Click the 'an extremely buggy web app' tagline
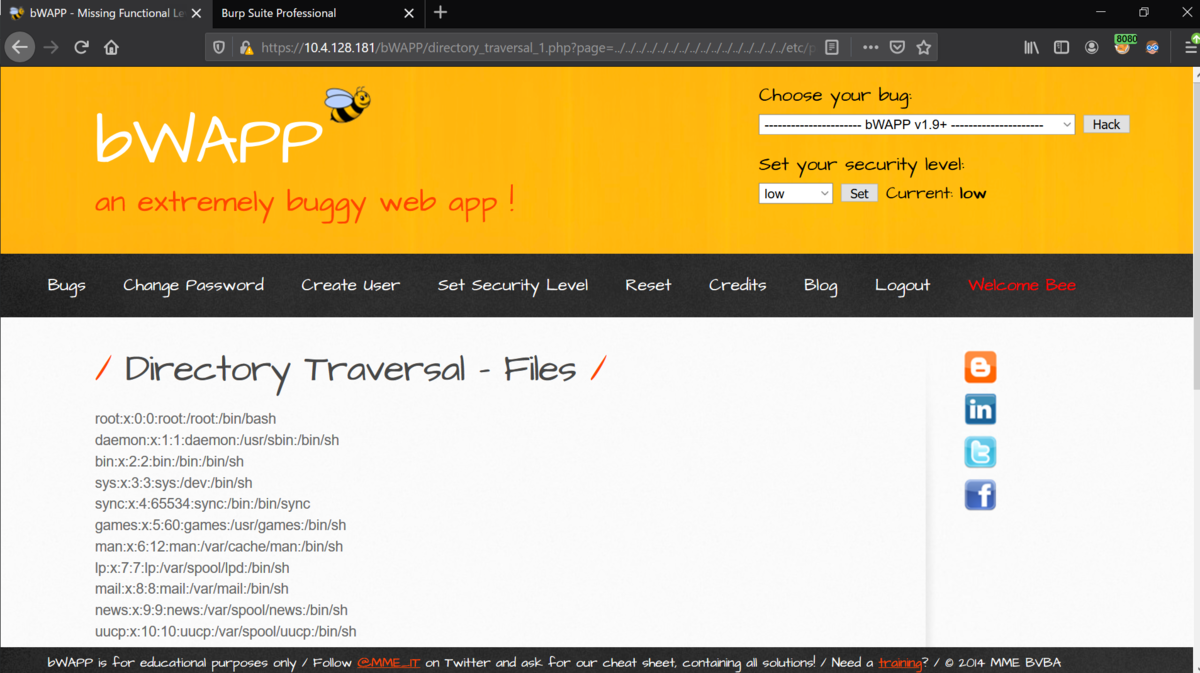 (x=305, y=203)
